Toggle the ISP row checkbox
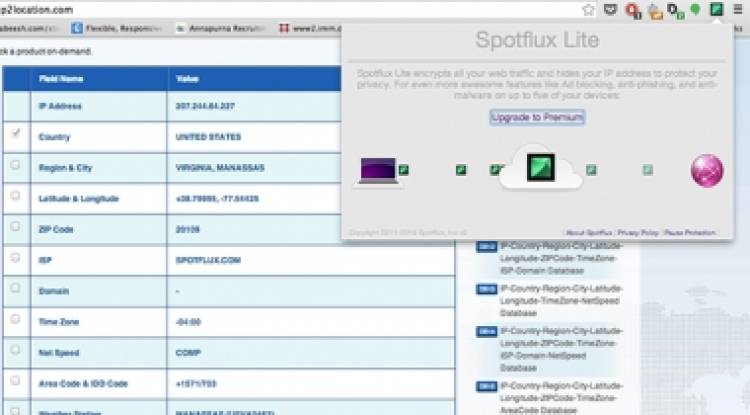The image size is (750, 415). (x=15, y=257)
